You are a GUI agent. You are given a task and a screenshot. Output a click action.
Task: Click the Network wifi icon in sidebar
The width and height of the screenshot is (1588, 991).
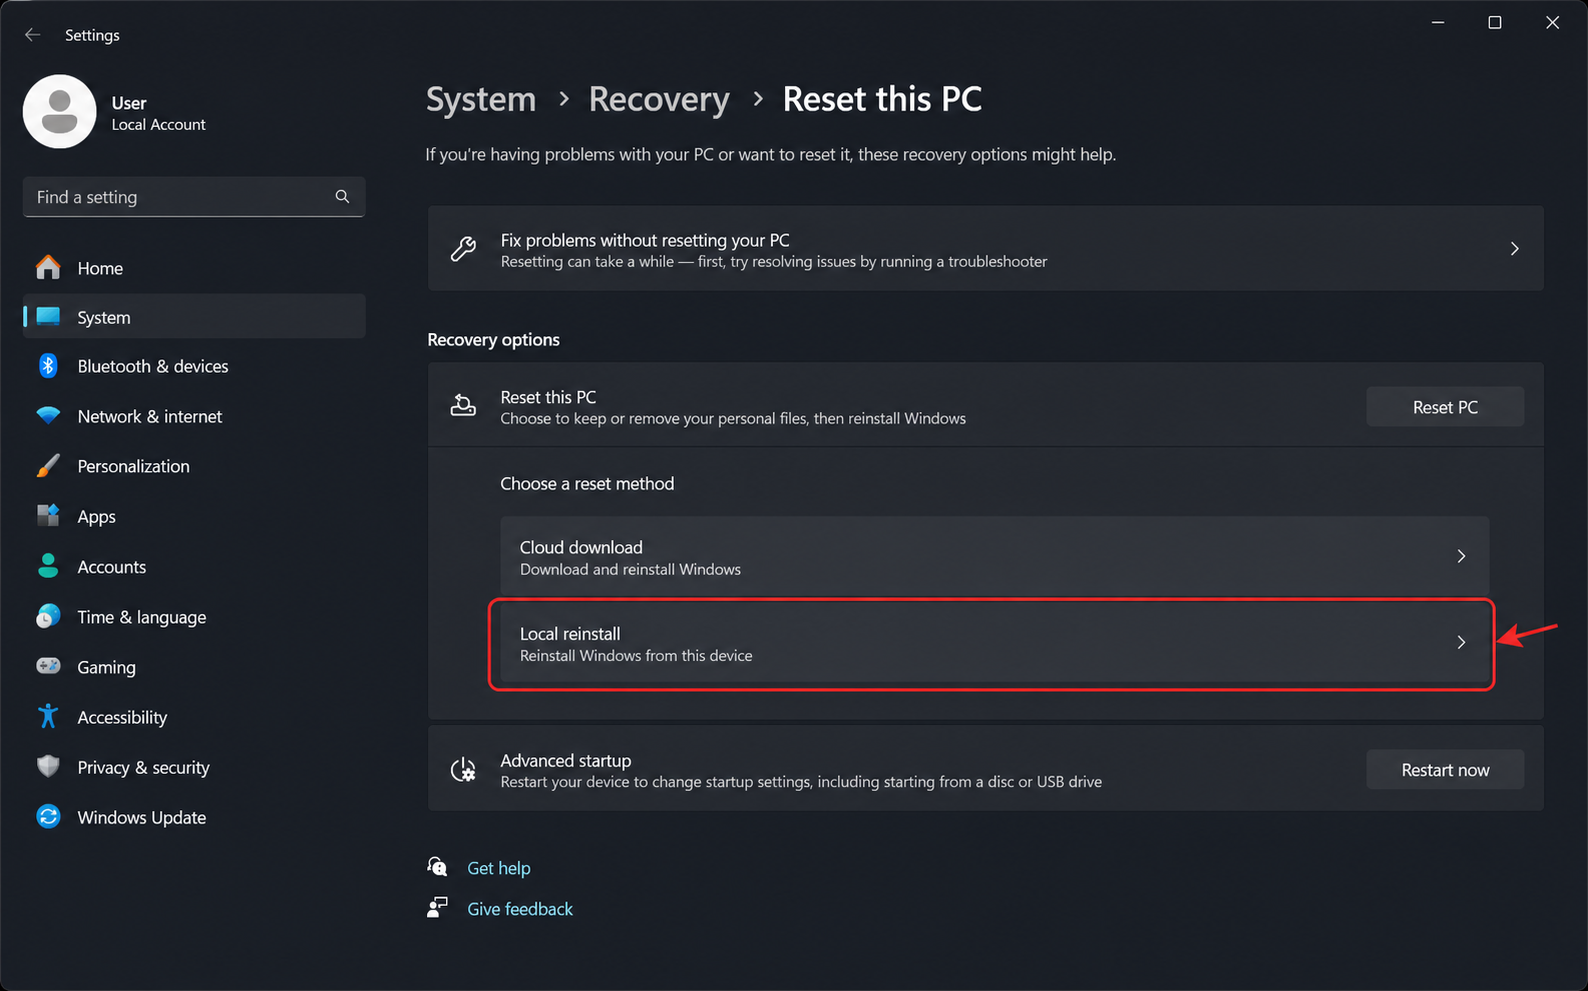coord(48,415)
